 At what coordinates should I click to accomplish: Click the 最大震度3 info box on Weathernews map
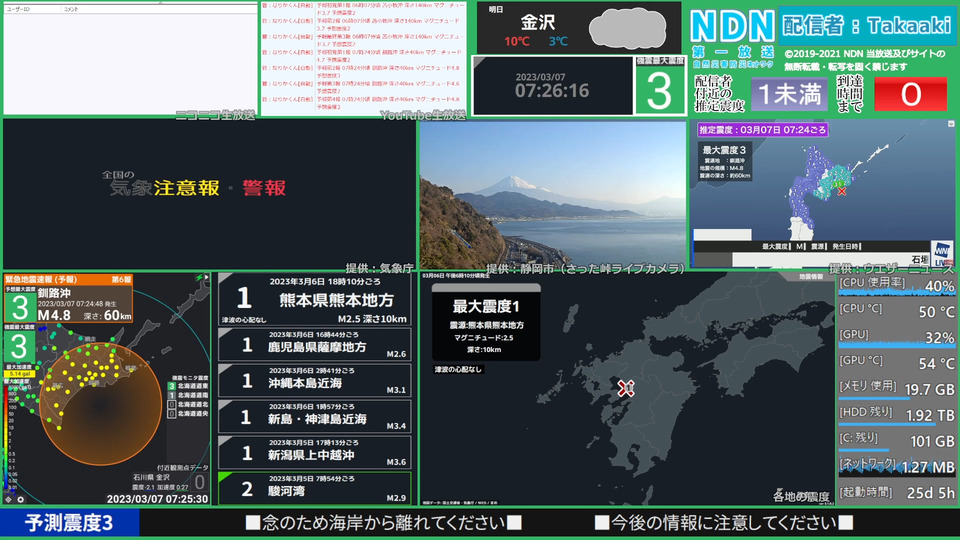pos(724,162)
